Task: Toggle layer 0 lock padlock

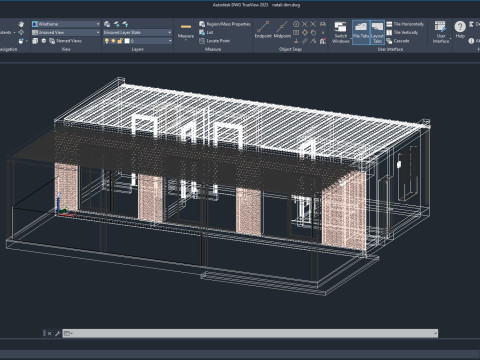Action: click(120, 41)
